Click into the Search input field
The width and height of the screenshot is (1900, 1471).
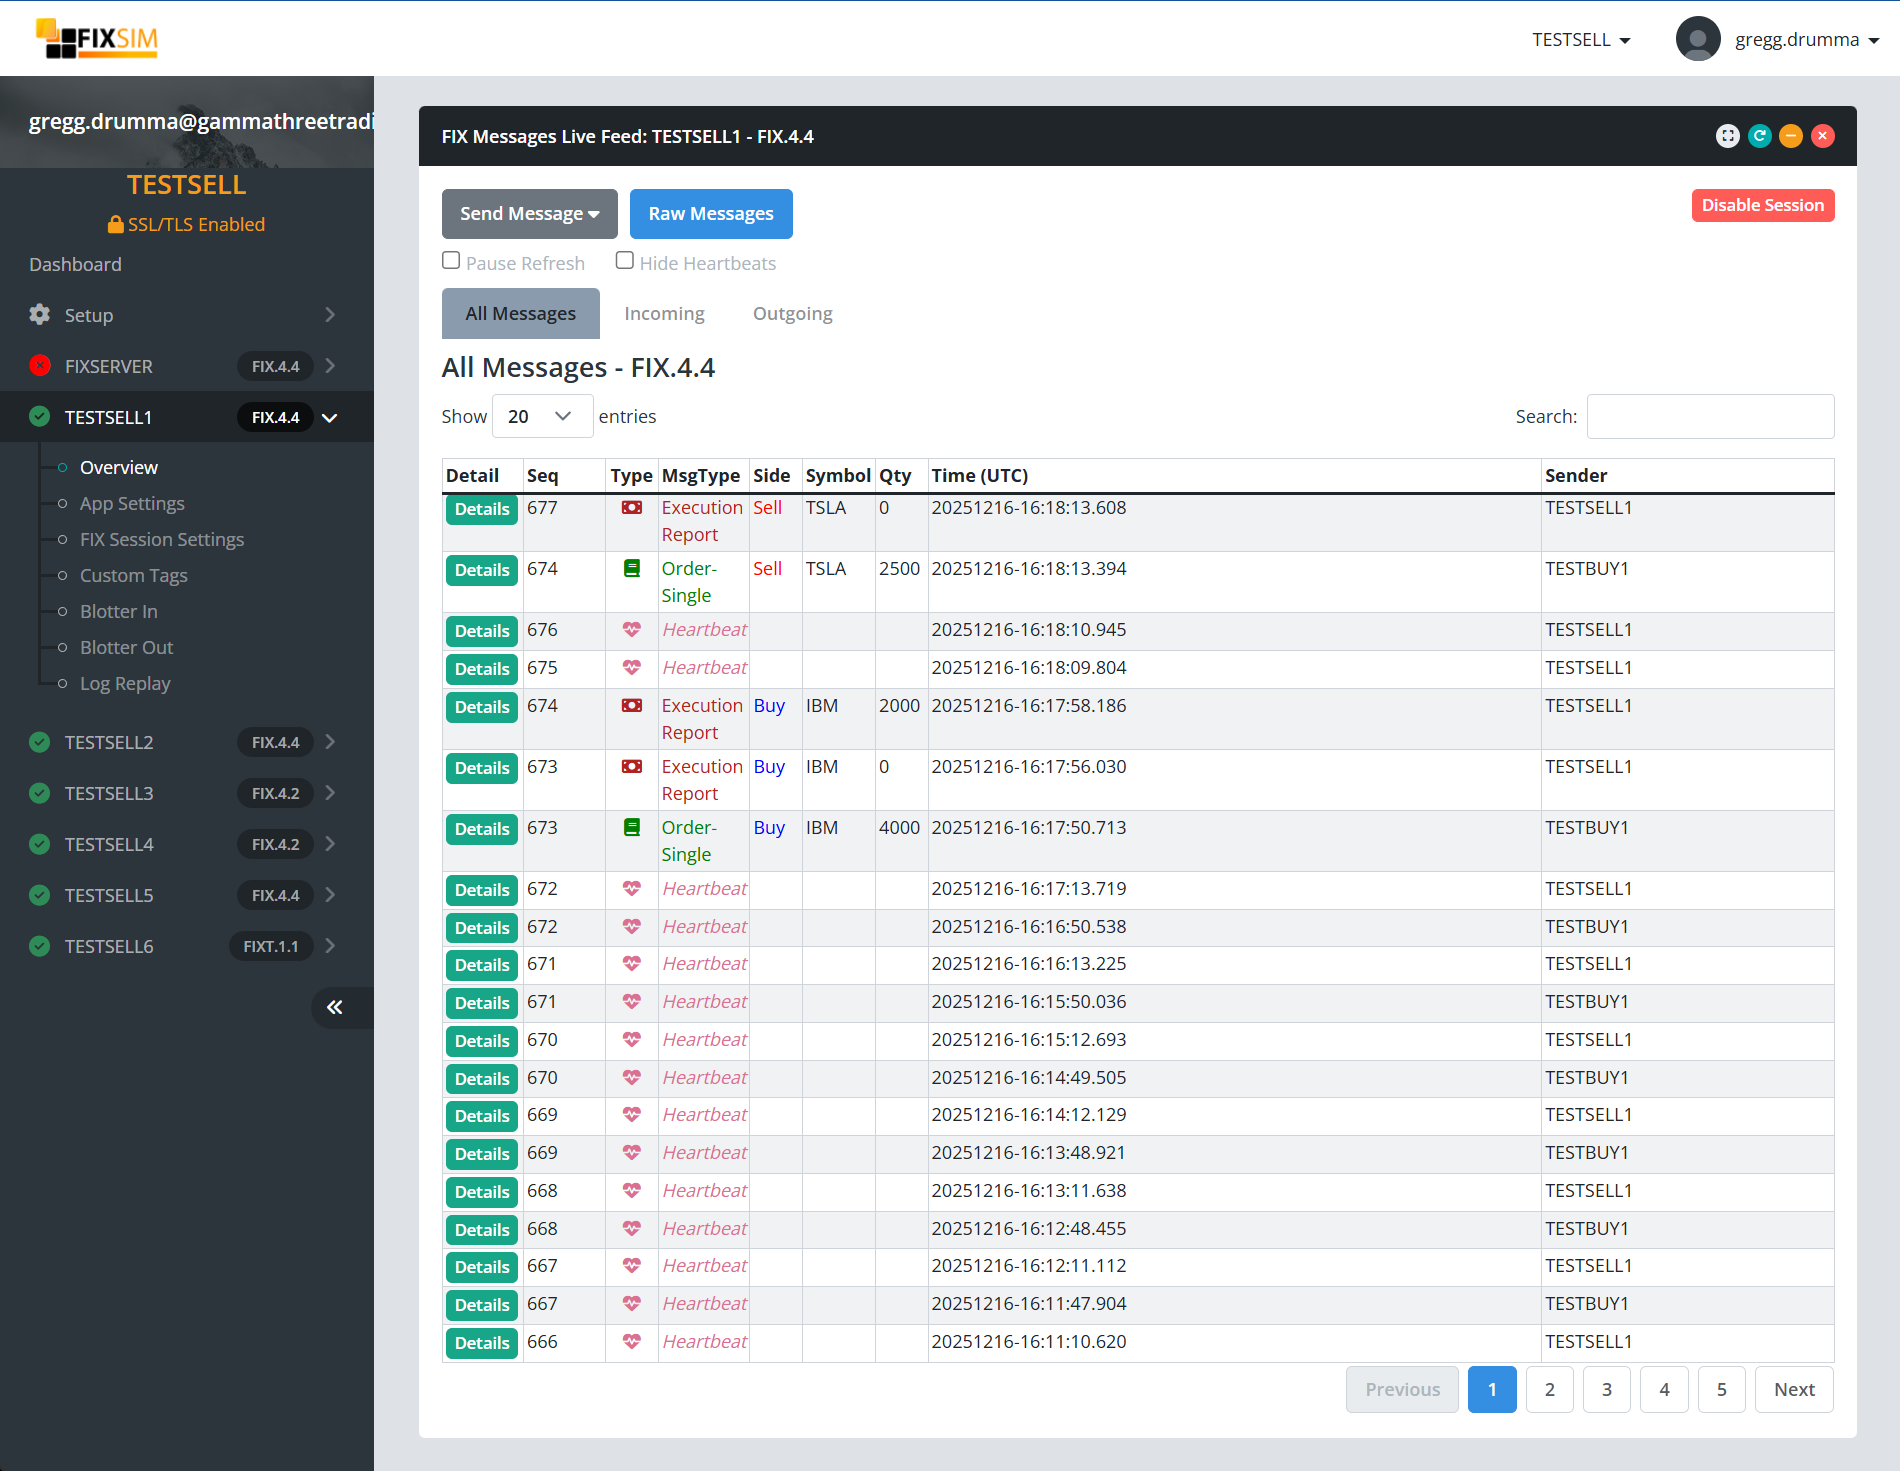(x=1709, y=416)
